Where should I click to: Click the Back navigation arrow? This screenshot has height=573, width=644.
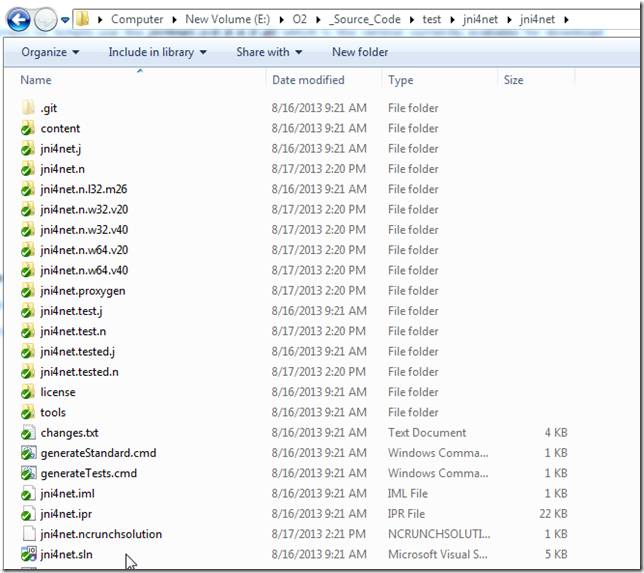click(x=19, y=19)
